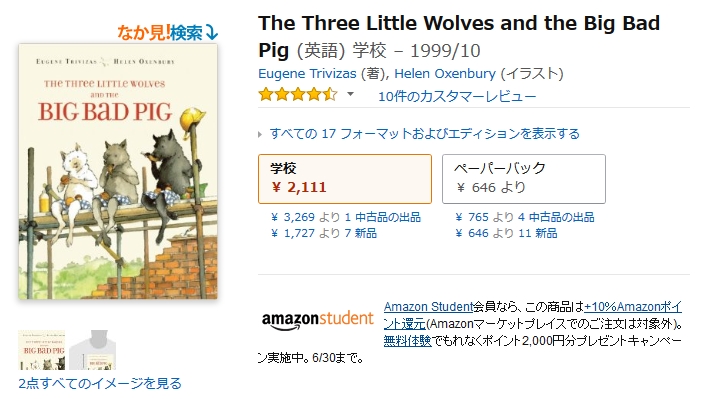The width and height of the screenshot is (728, 399).
Task: Open 10件のカスタマーレビュー link
Action: tap(457, 97)
